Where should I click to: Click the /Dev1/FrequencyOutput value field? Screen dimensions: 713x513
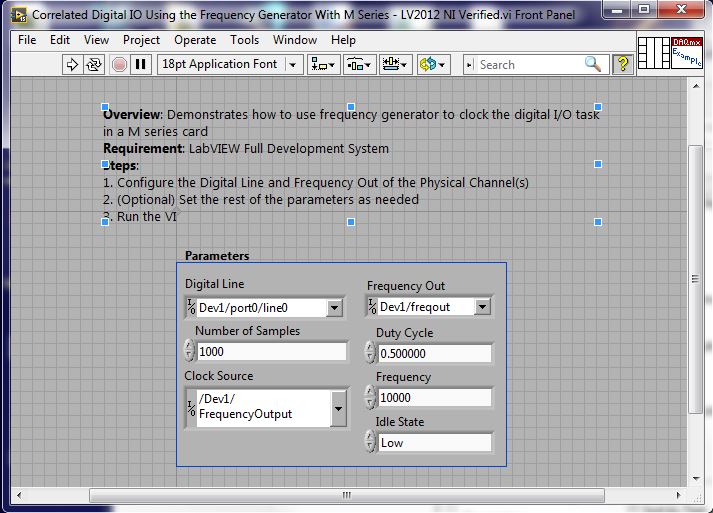[x=263, y=408]
